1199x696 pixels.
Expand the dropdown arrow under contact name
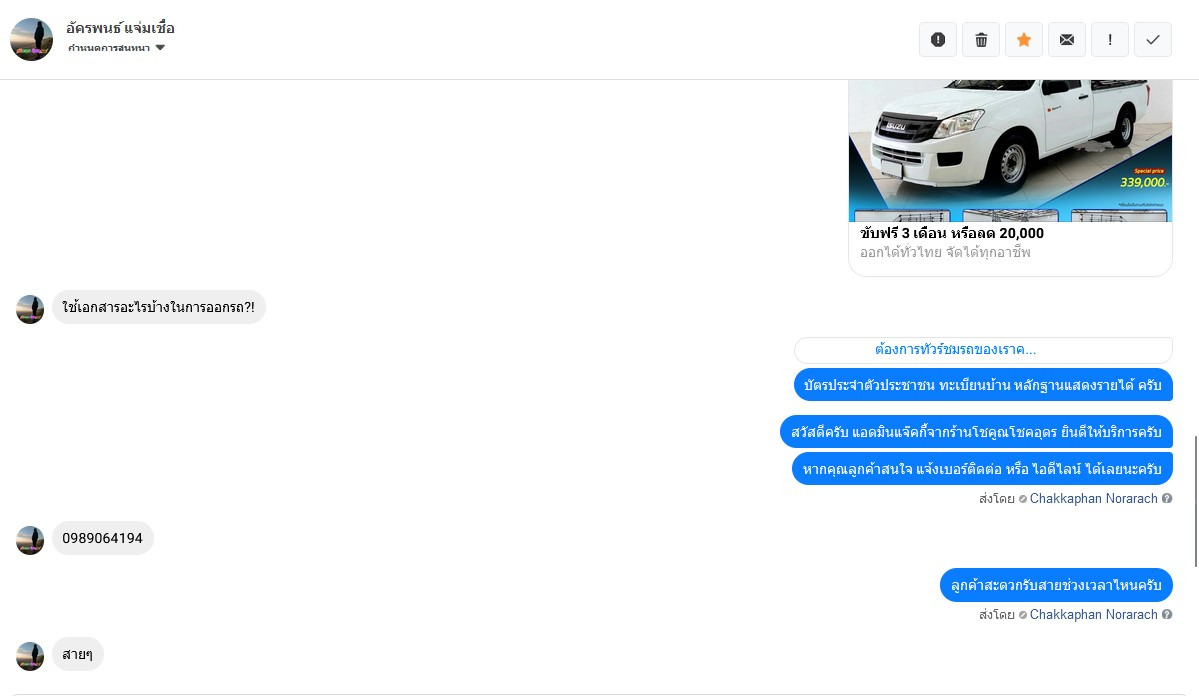[x=160, y=47]
